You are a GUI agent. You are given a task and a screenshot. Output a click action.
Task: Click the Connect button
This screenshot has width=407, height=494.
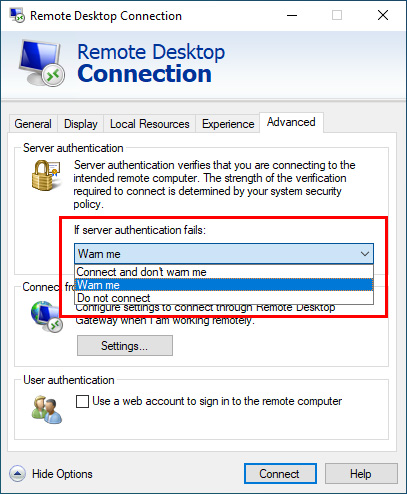pyautogui.click(x=280, y=474)
